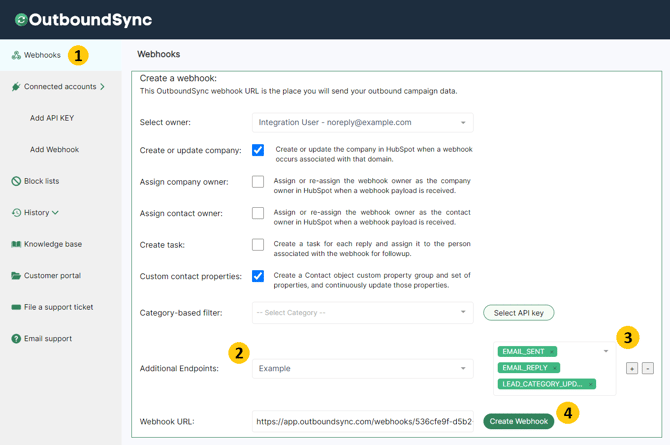The width and height of the screenshot is (670, 445).
Task: Click the 'Additional Endpoints:' label
Action: pyautogui.click(x=179, y=368)
